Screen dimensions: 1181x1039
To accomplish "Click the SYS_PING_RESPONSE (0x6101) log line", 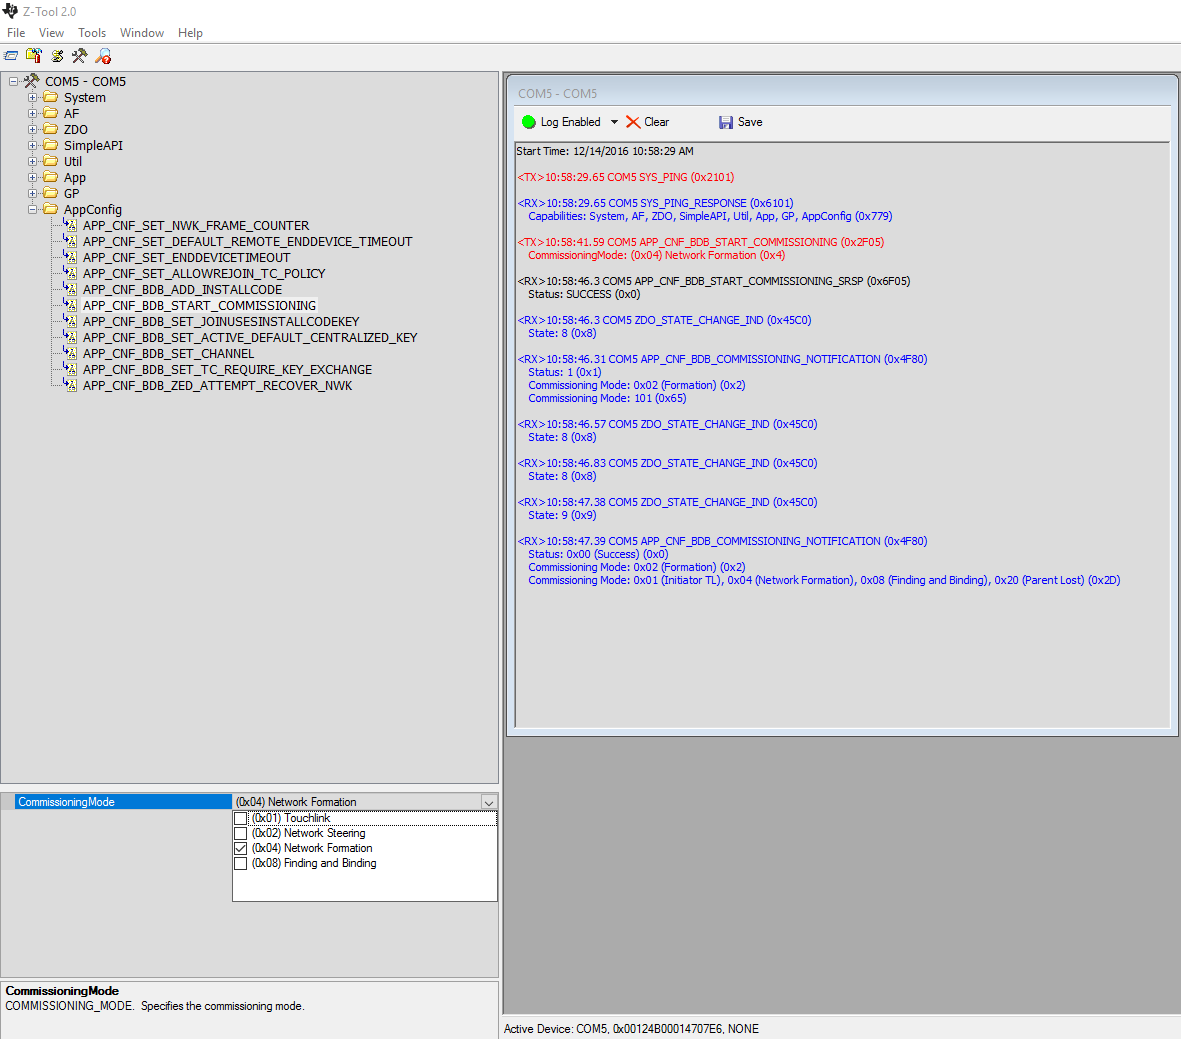I will (655, 203).
